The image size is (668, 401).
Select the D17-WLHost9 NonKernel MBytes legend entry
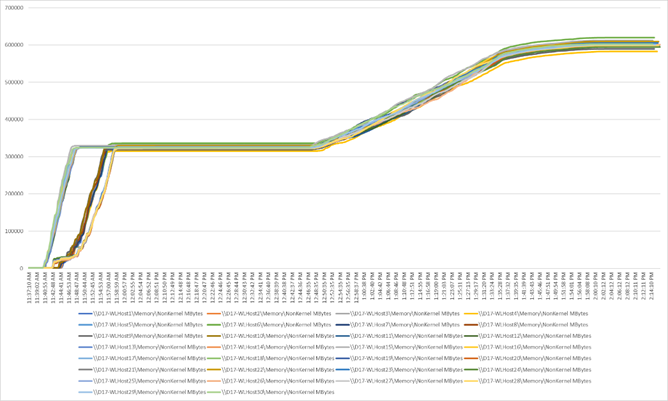pos(141,336)
